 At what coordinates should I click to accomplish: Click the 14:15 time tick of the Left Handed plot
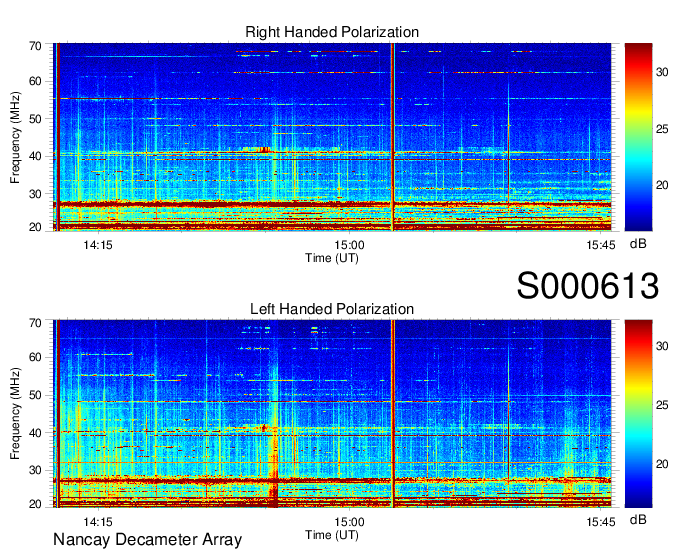click(x=98, y=522)
